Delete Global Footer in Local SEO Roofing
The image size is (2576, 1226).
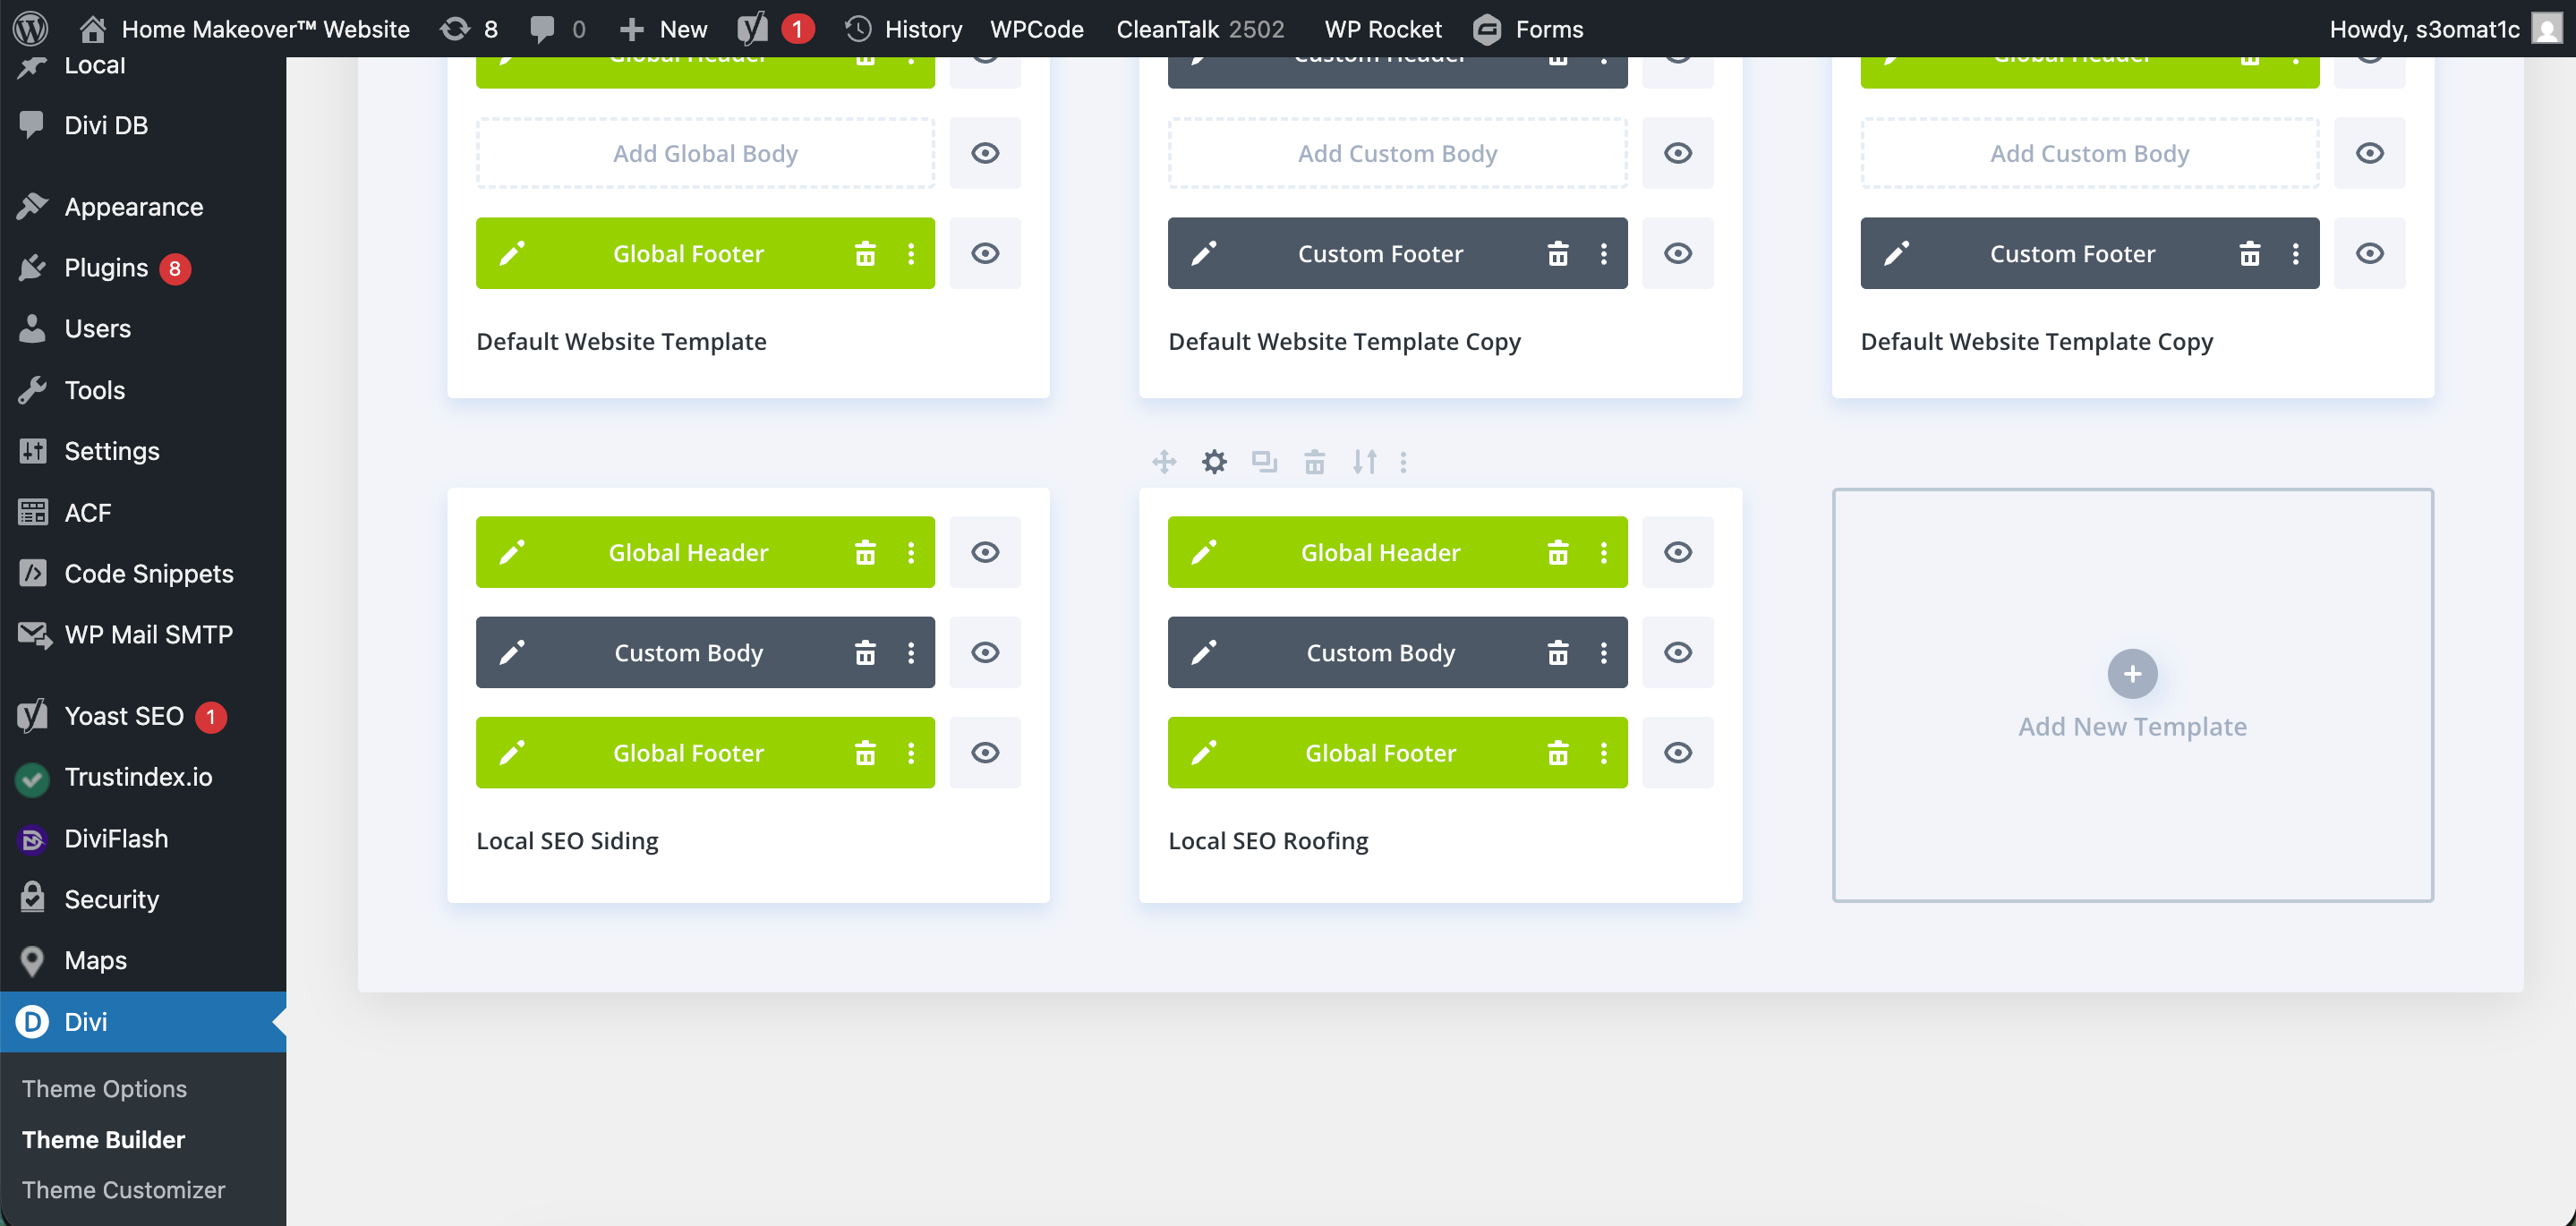click(x=1557, y=752)
